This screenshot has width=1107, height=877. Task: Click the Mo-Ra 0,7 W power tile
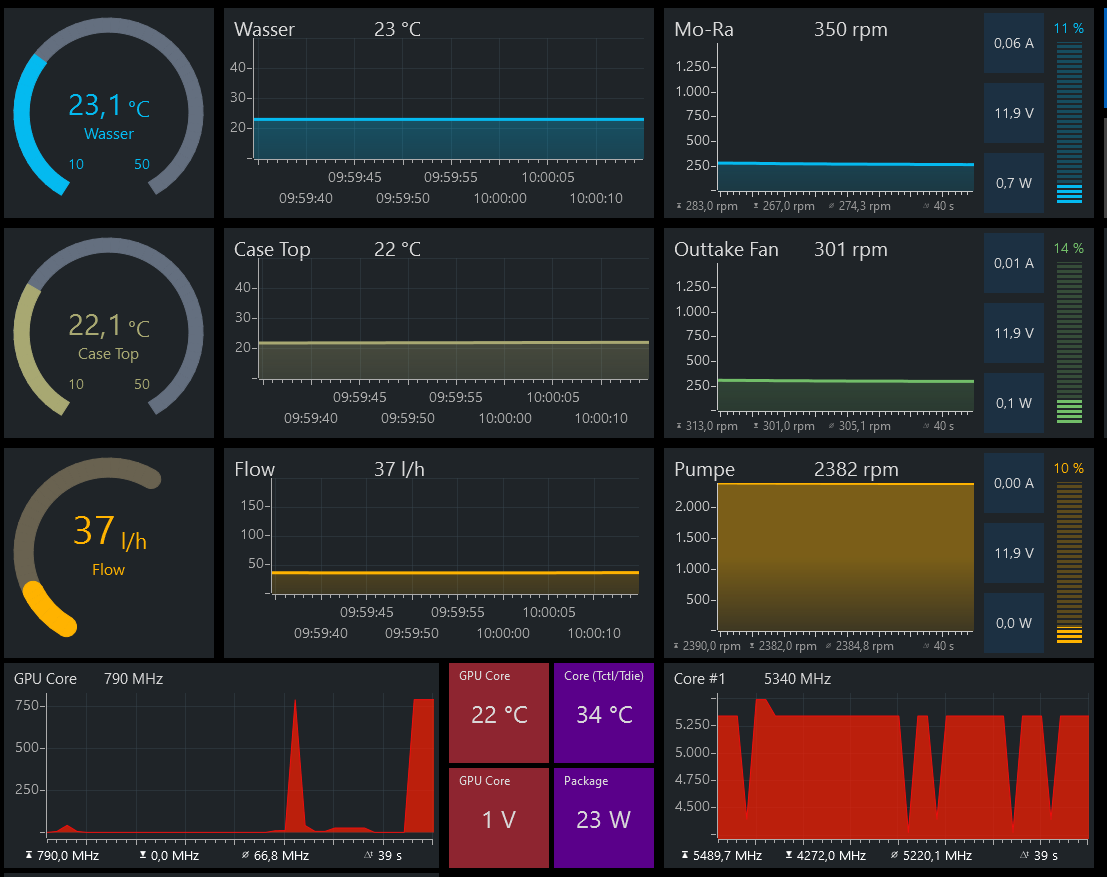(1014, 183)
